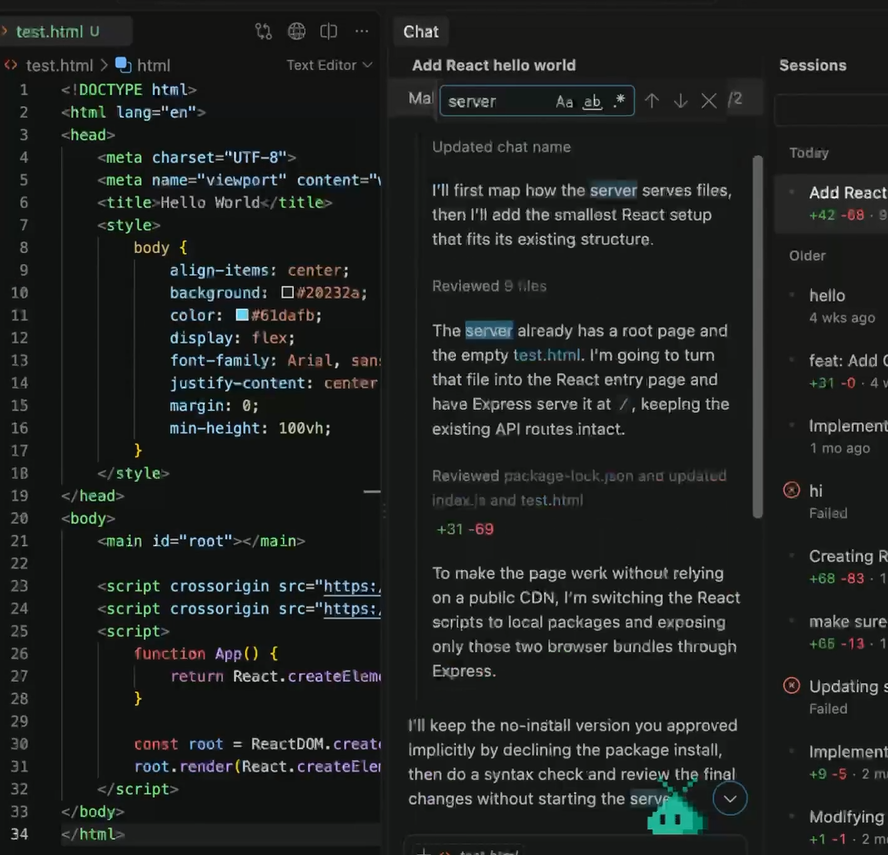Click the 'Updated chat name' line

(x=501, y=147)
